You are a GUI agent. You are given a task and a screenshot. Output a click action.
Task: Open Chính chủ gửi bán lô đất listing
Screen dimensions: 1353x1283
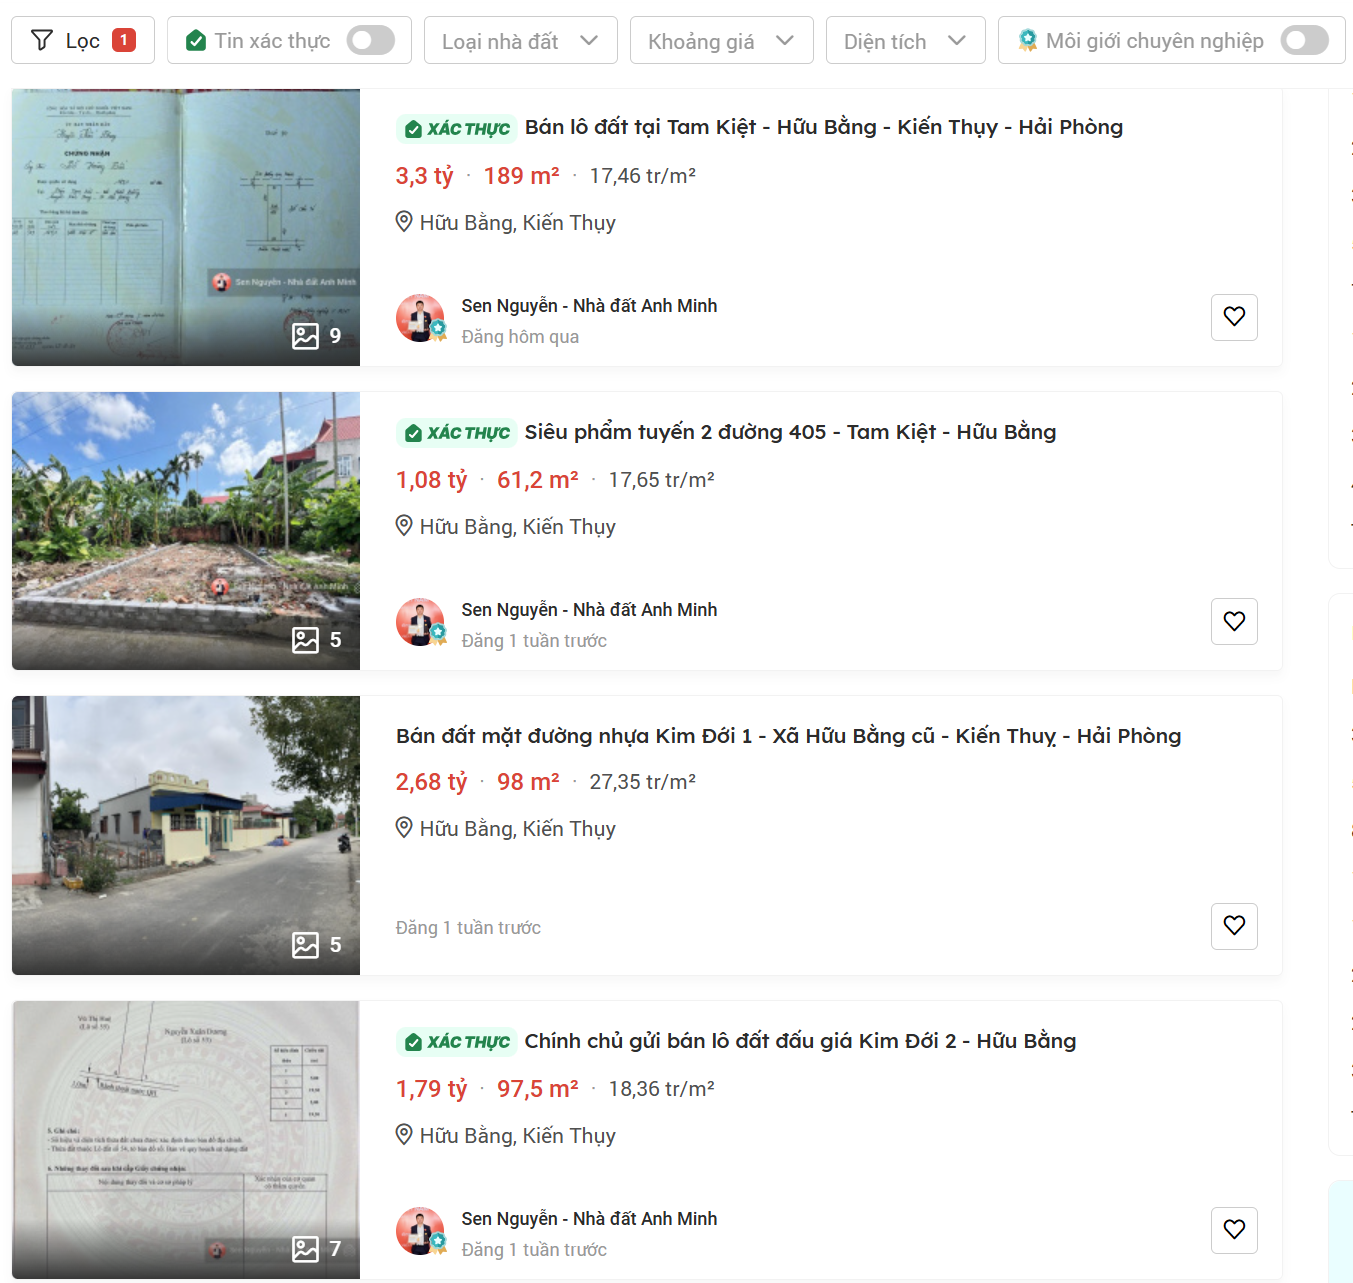pyautogui.click(x=800, y=1041)
